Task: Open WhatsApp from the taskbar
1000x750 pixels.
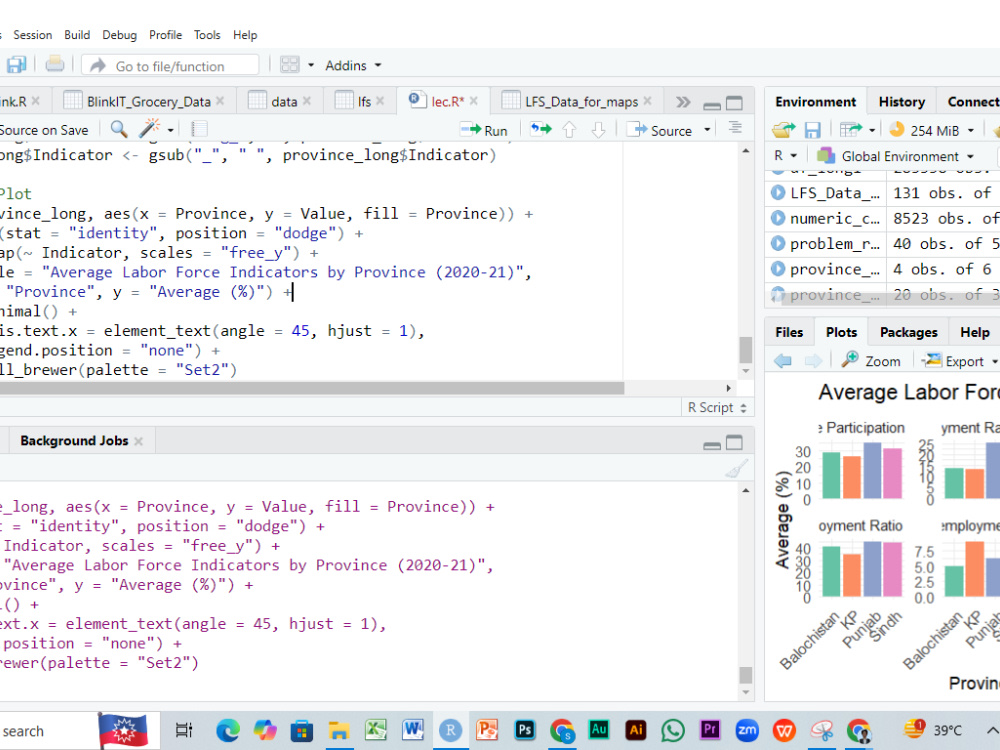Action: coord(673,730)
